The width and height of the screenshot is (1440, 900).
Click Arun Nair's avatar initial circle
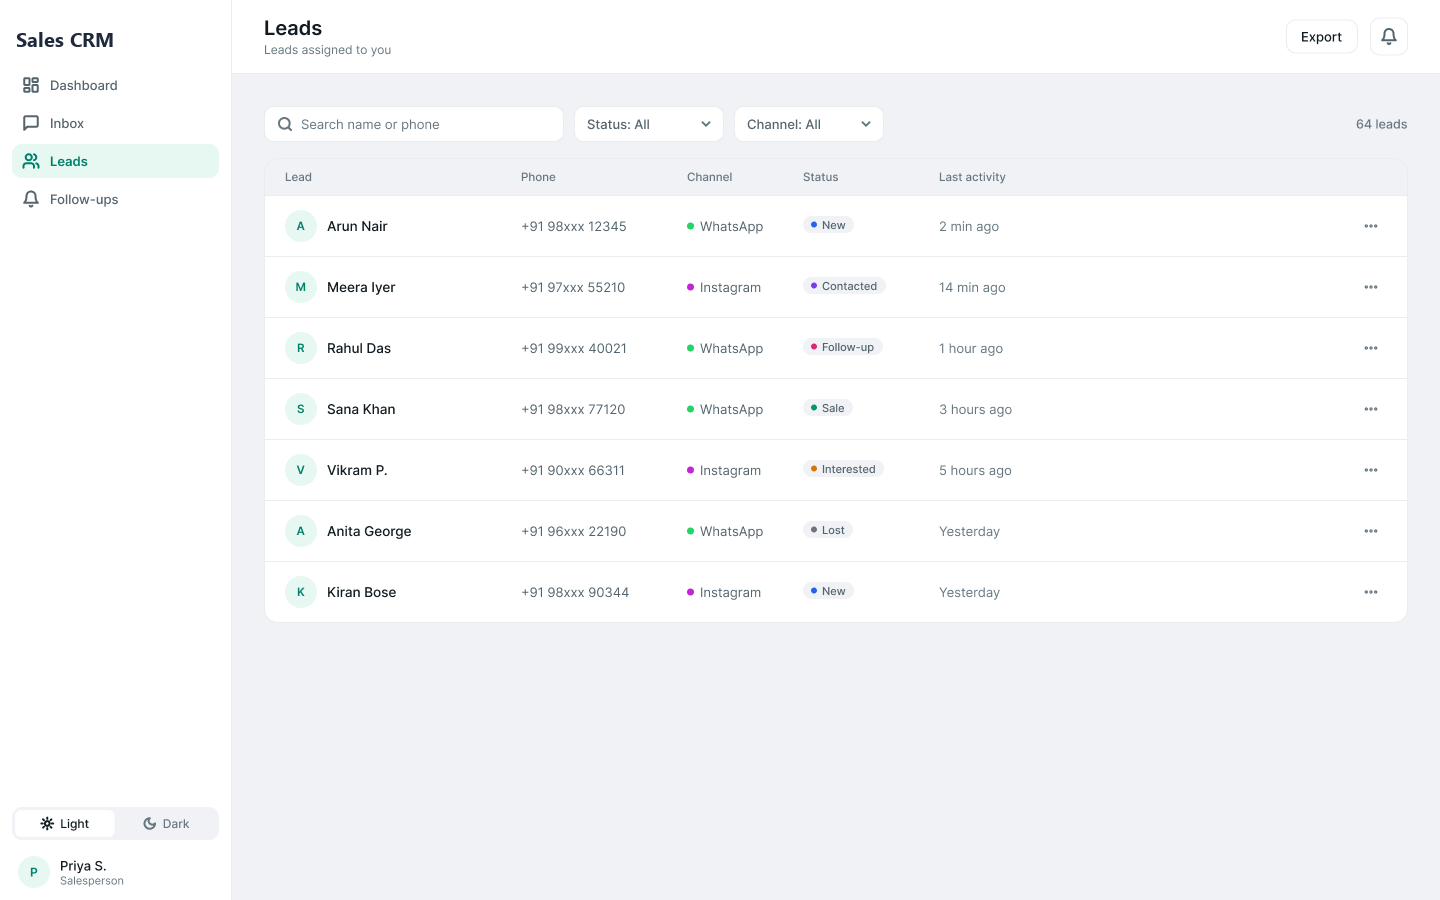click(301, 226)
